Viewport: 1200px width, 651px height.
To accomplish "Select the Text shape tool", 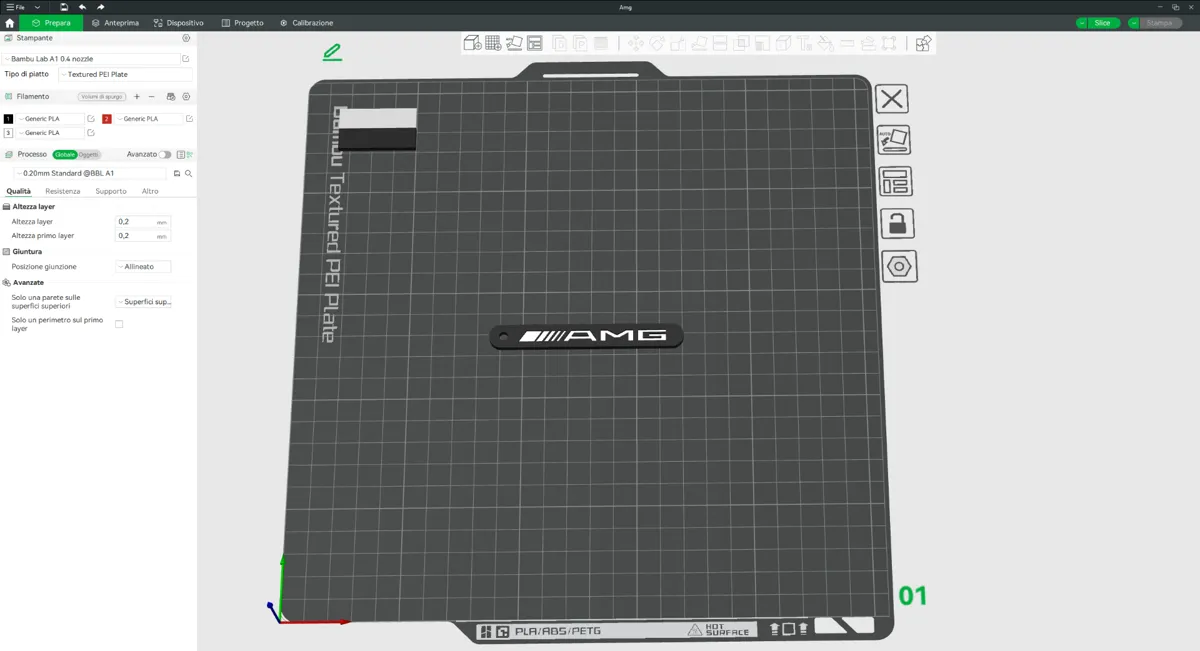I will (x=804, y=43).
